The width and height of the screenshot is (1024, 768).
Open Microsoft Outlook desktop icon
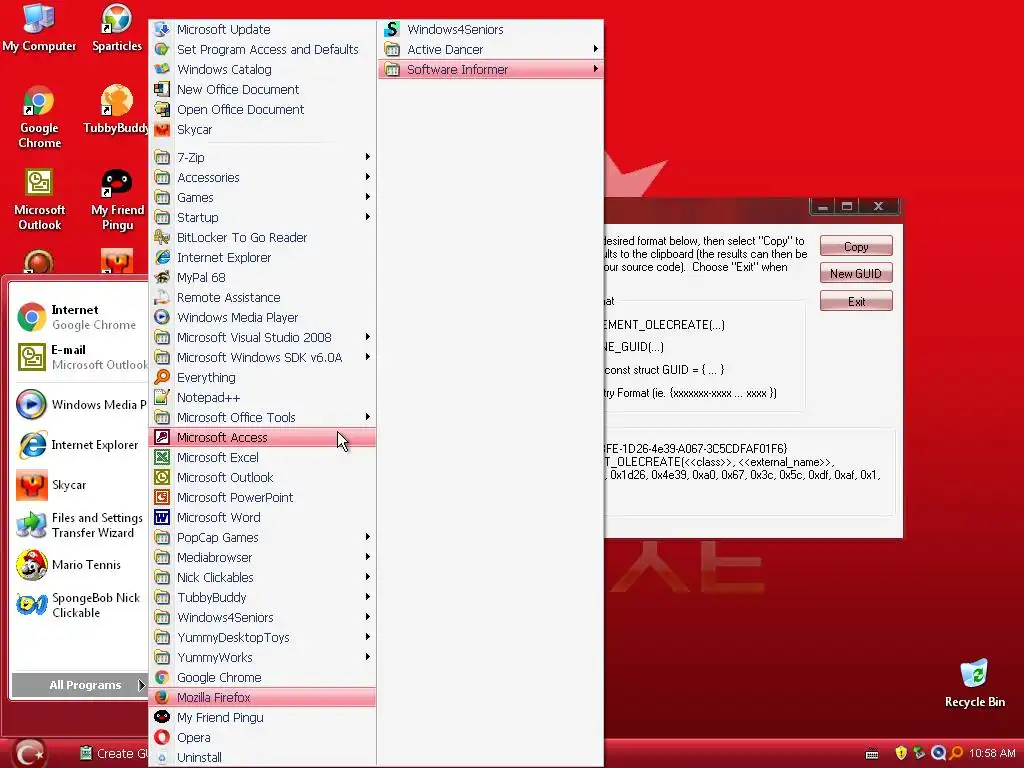[x=39, y=200]
